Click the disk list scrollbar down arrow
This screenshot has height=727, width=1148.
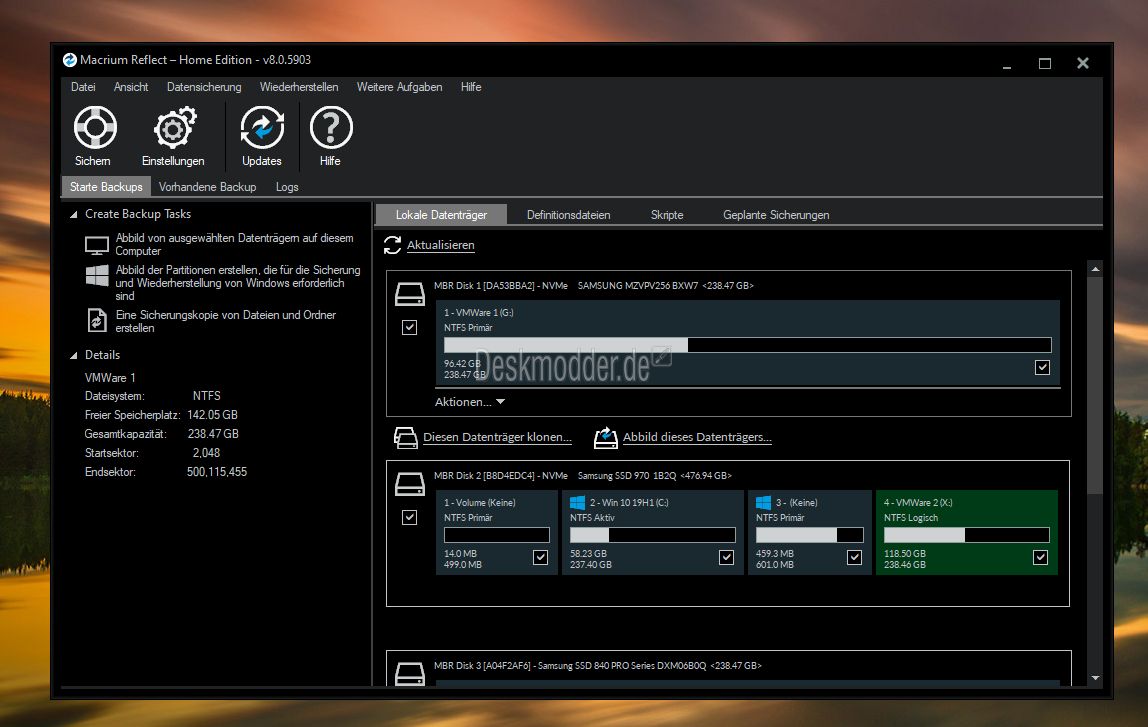click(x=1095, y=678)
